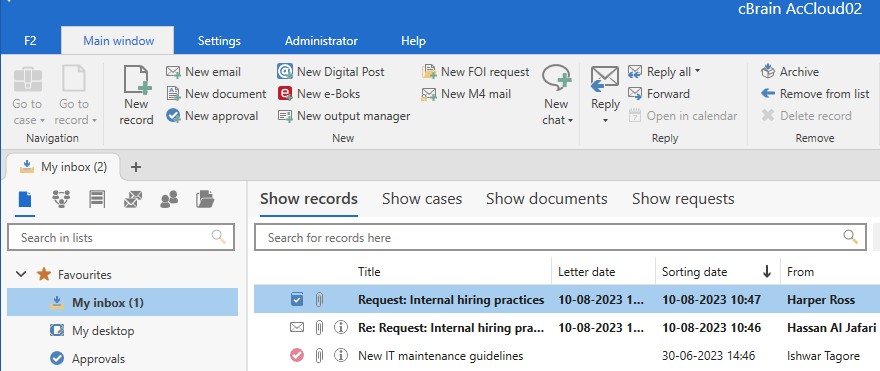Open the Administrator ribbon tab
This screenshot has width=880, height=371.
321,41
